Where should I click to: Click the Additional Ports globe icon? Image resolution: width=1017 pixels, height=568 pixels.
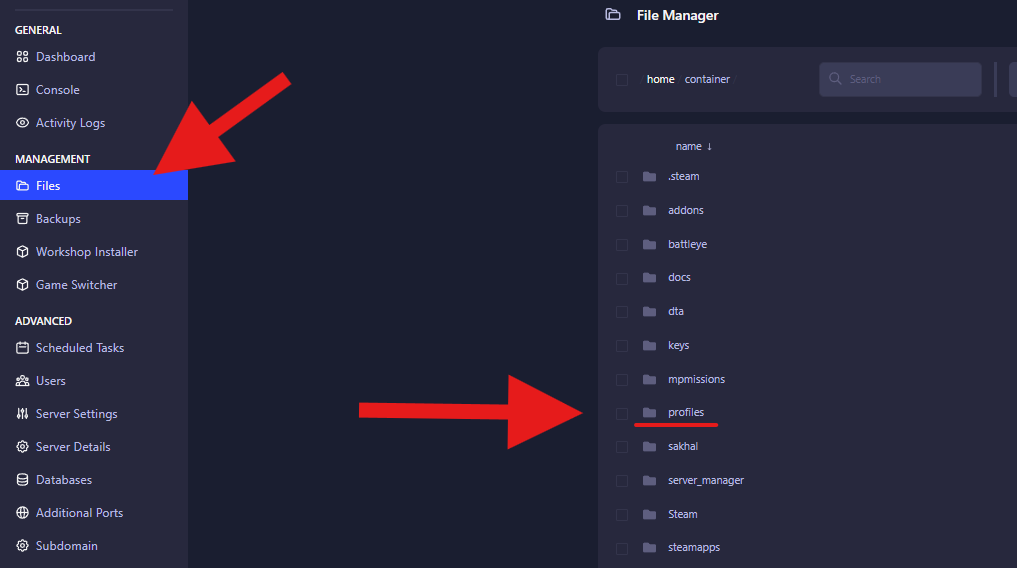click(23, 513)
